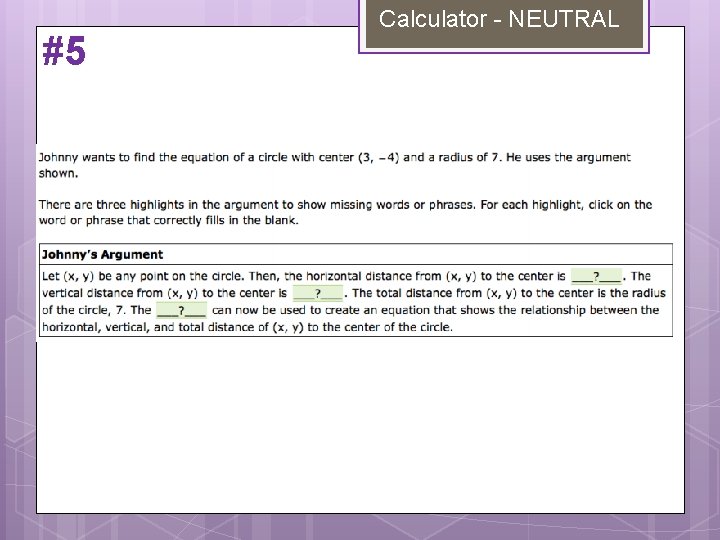Click the 'Calculator - NEUTRAL' label
The width and height of the screenshot is (720, 540).
pyautogui.click(x=499, y=19)
